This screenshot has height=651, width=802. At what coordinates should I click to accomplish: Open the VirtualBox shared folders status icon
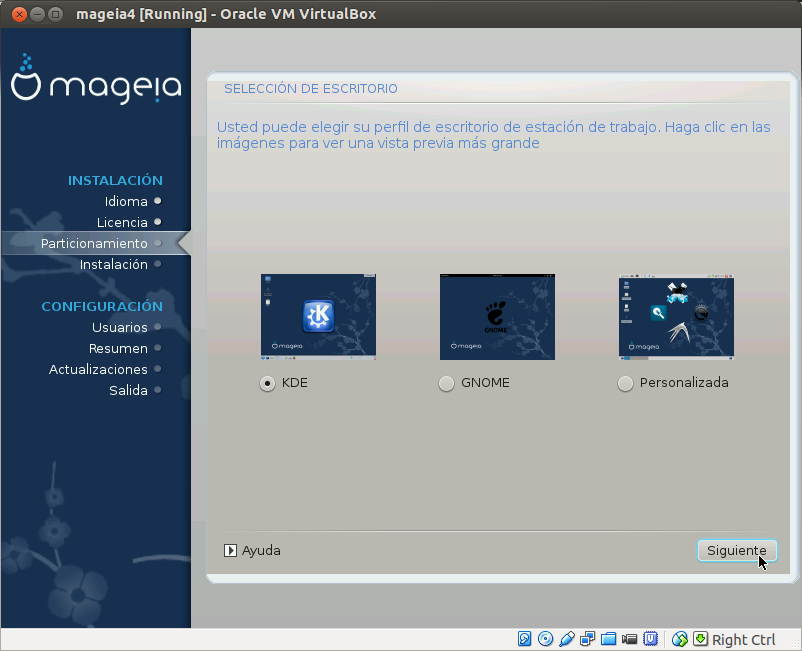click(x=611, y=639)
